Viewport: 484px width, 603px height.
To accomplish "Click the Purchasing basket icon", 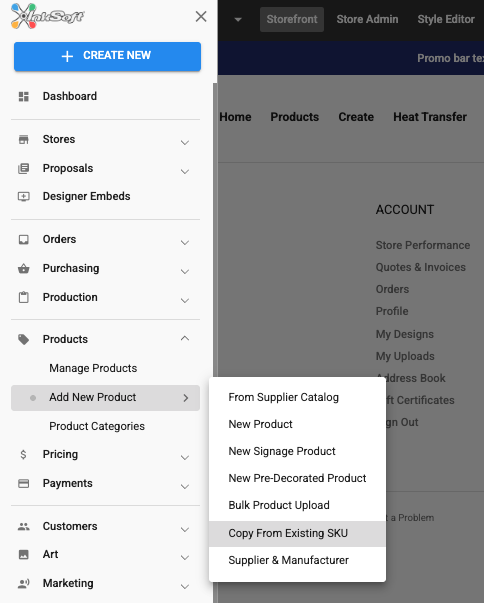I will (x=24, y=268).
